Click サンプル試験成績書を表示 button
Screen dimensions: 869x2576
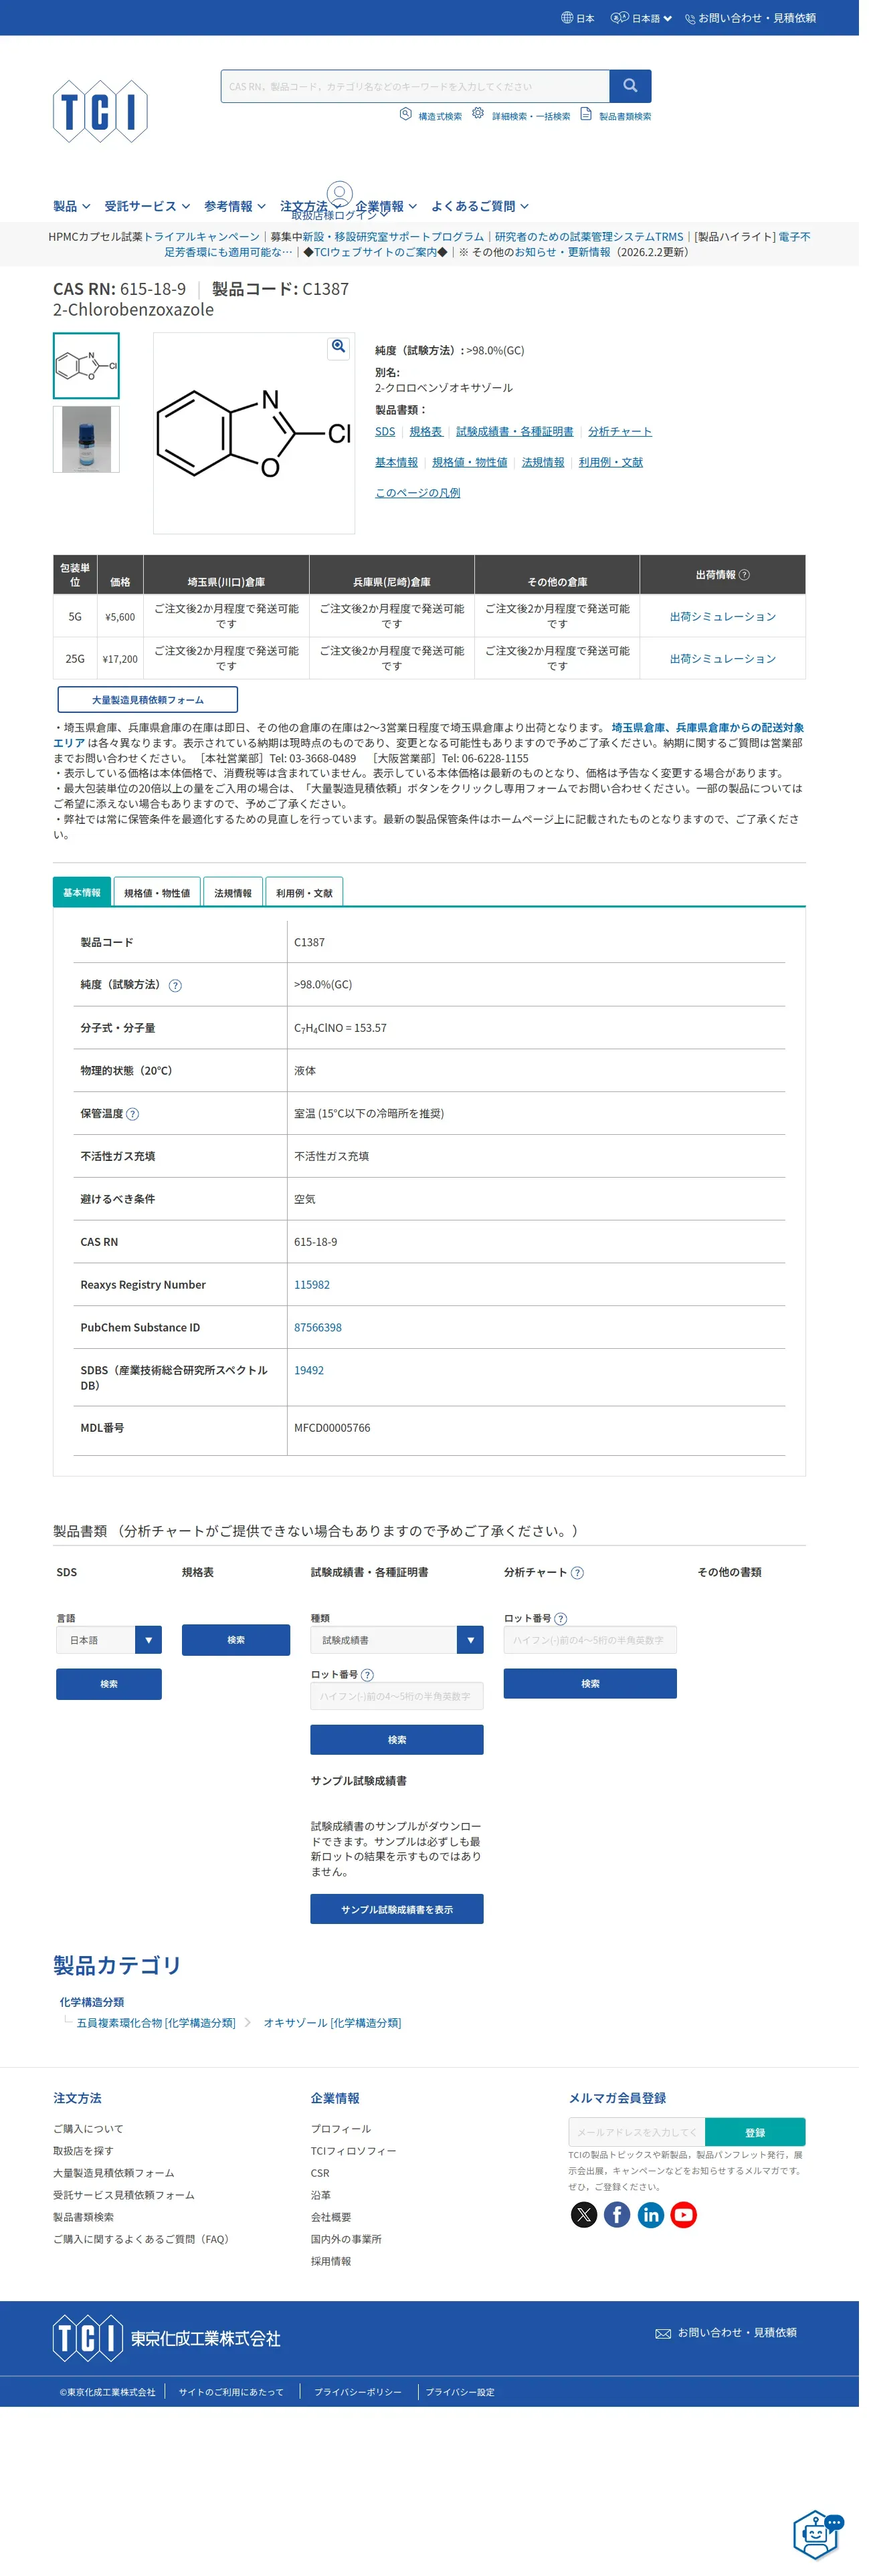pyautogui.click(x=397, y=1909)
